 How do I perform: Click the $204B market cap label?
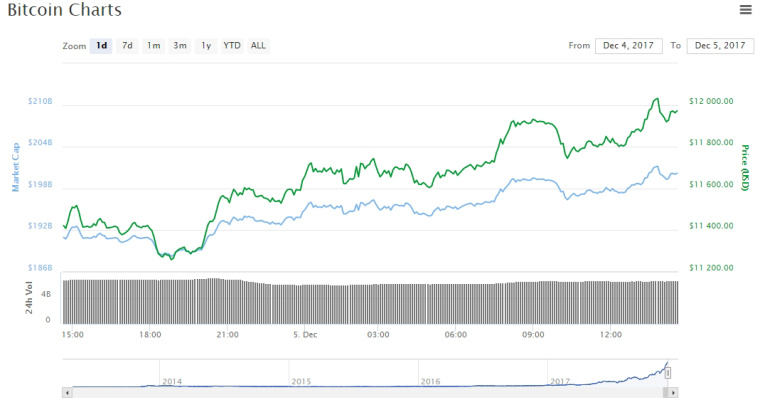tap(40, 143)
